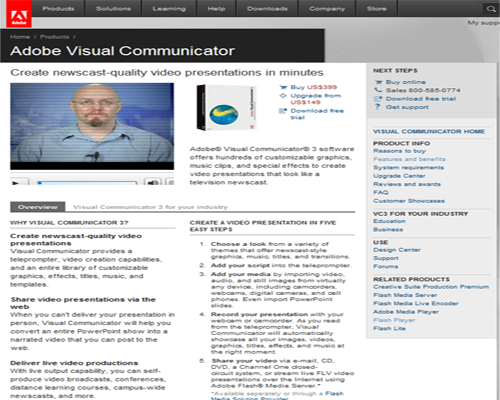Play the video with the play button
The height and width of the screenshot is (400, 500).
pyautogui.click(x=15, y=183)
